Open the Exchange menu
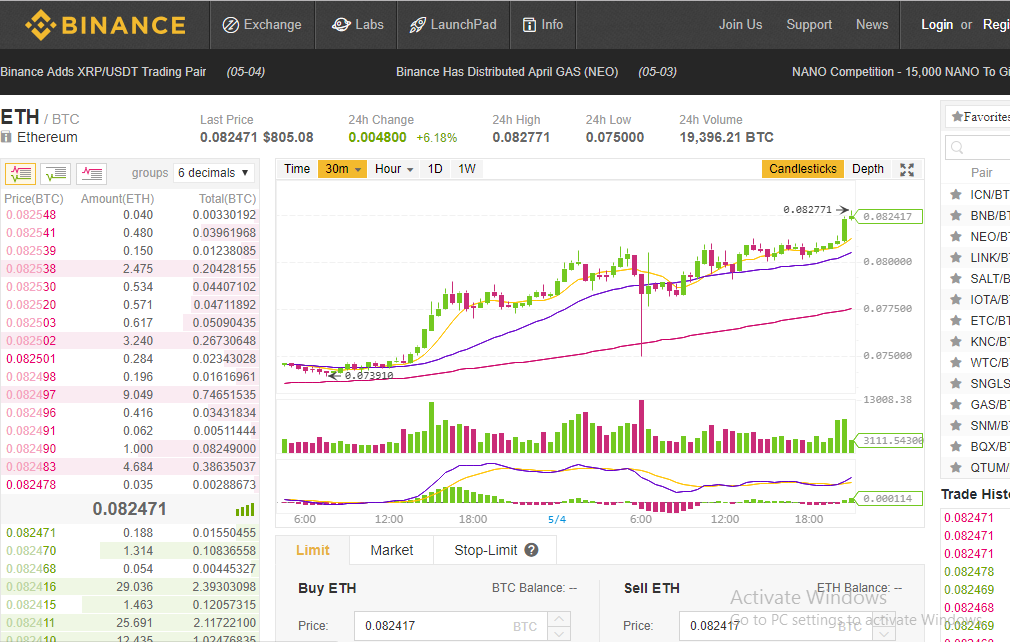 262,25
